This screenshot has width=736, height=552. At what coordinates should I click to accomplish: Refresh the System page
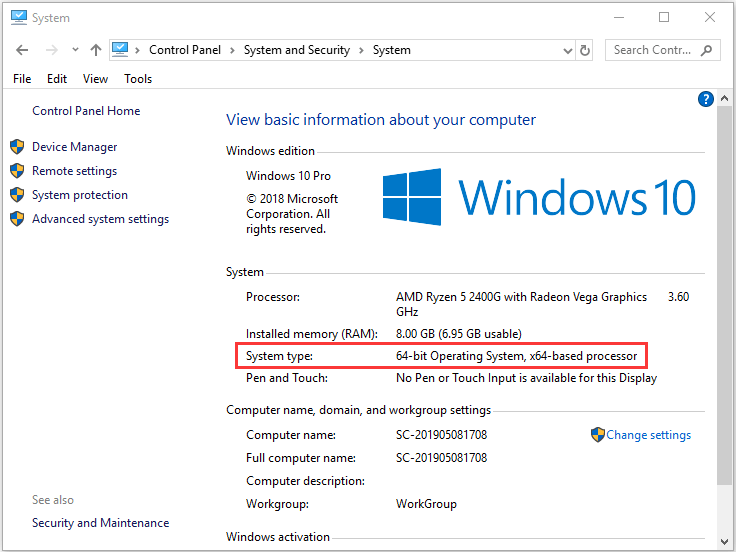click(585, 50)
